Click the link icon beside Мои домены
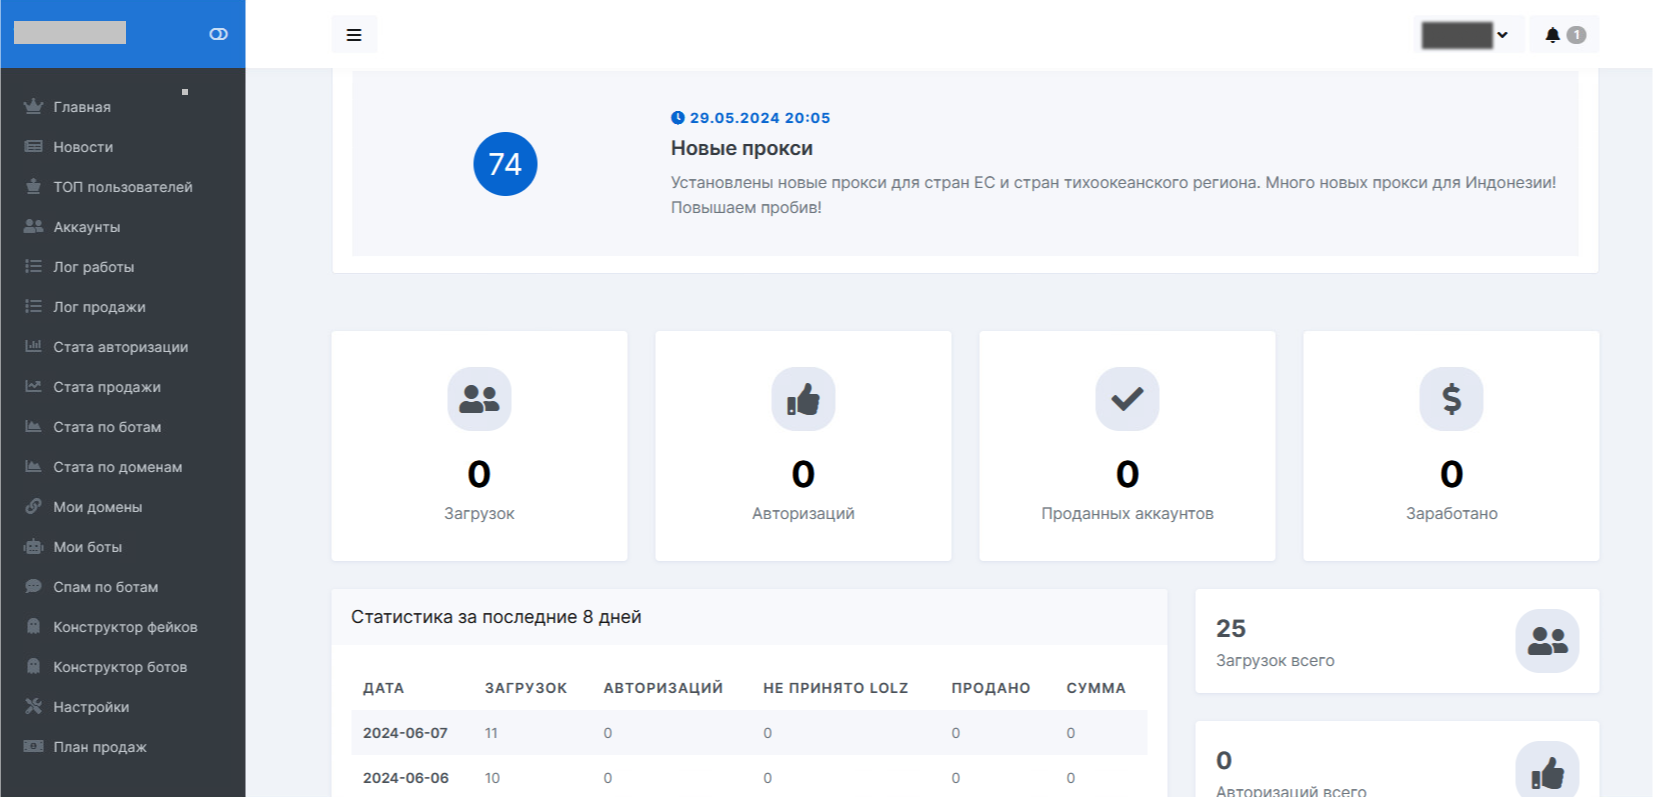The height and width of the screenshot is (797, 1653). click(x=33, y=507)
